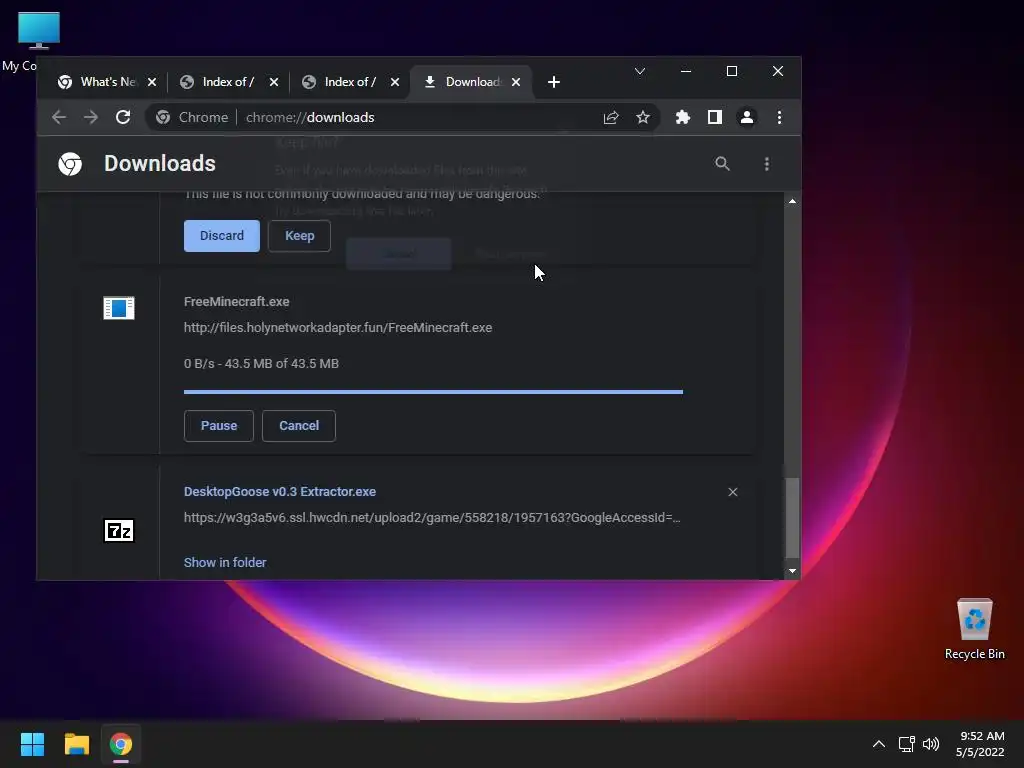
Task: Click the DesktopGoose hwcdn.net source URL
Action: pos(432,518)
